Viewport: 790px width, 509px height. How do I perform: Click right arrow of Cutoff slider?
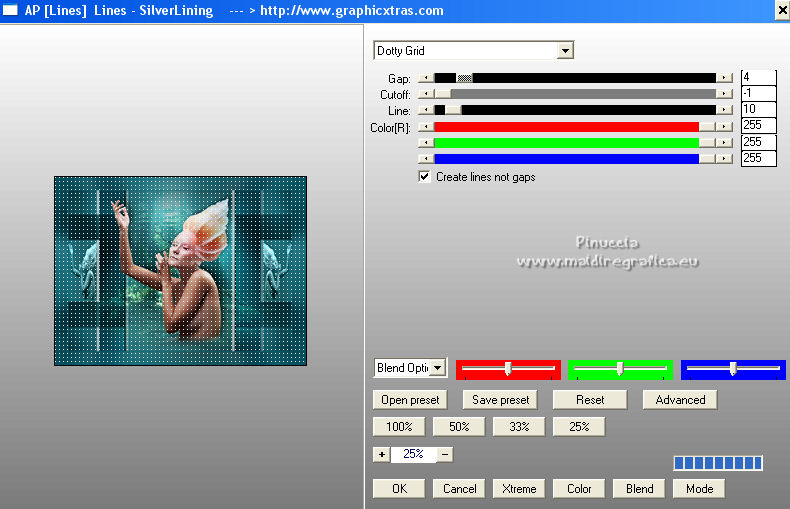click(725, 94)
